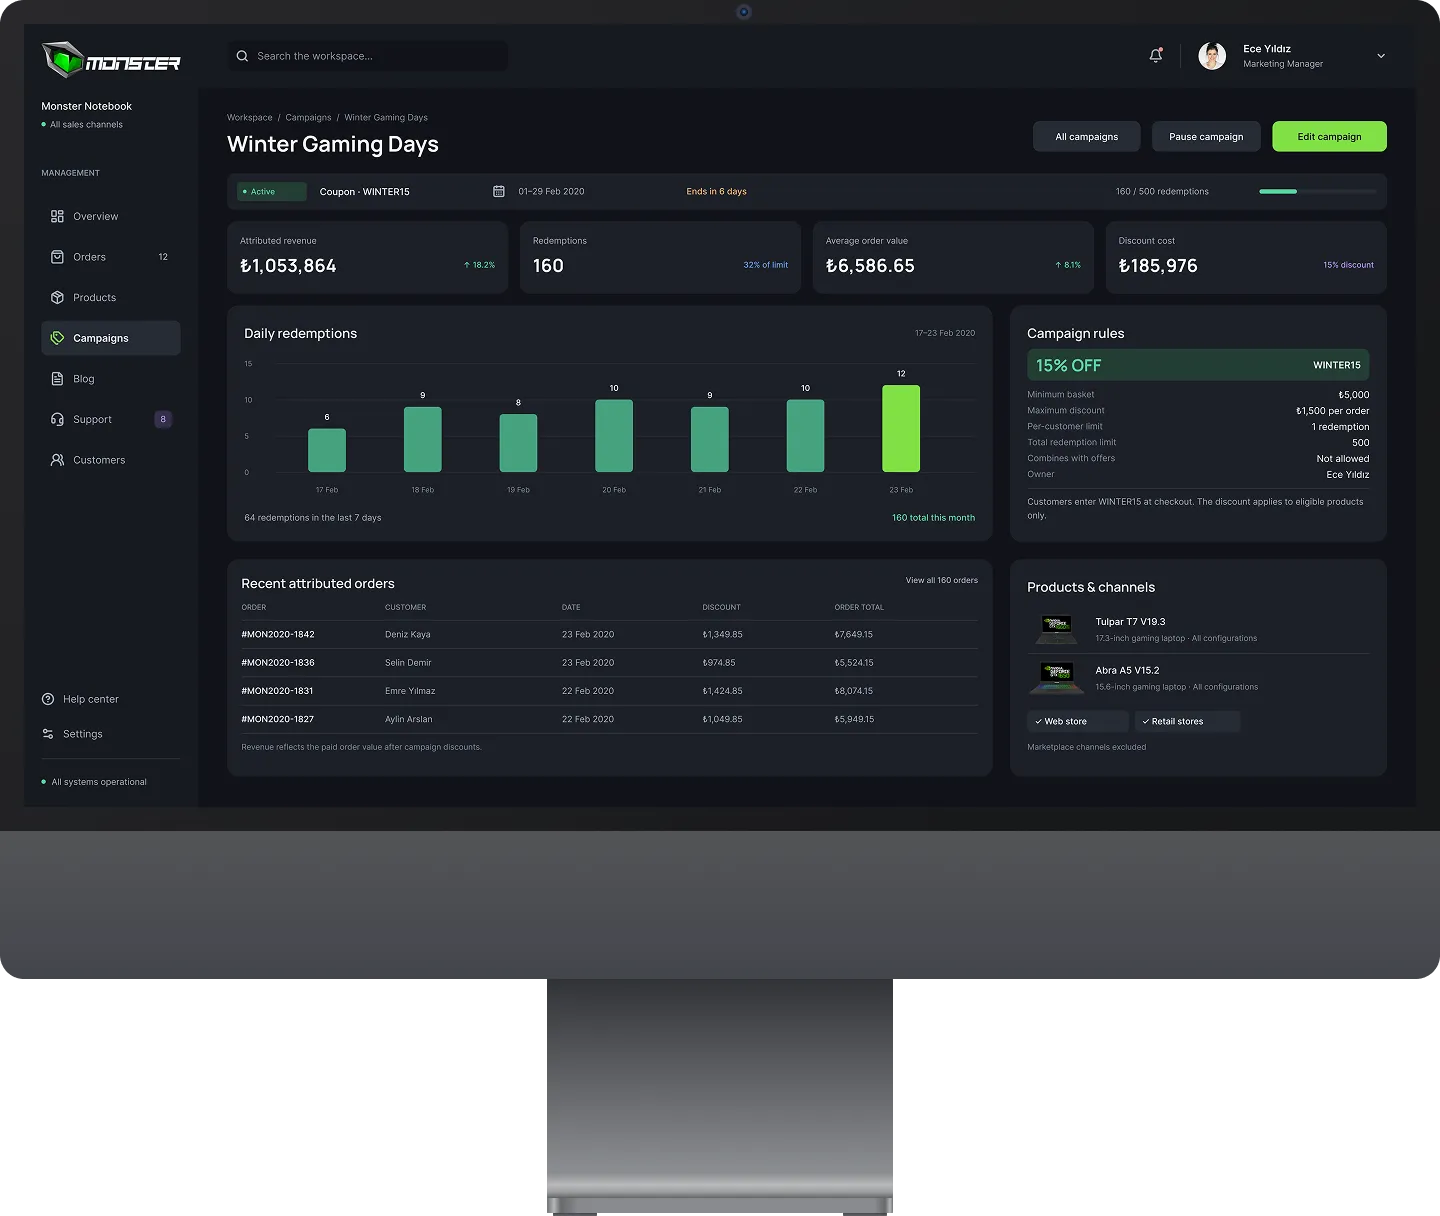
Task: Click the Orders bag icon
Action: click(x=57, y=257)
